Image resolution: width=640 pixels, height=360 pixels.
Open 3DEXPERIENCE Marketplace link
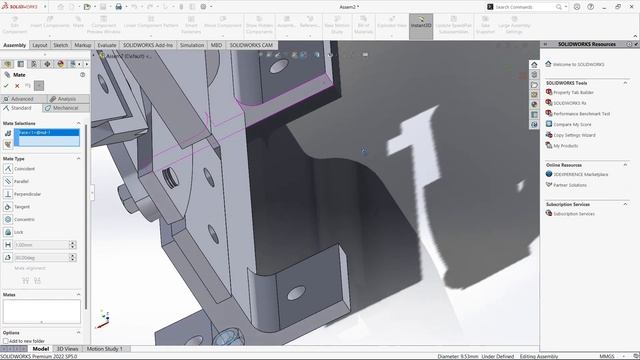(580, 174)
